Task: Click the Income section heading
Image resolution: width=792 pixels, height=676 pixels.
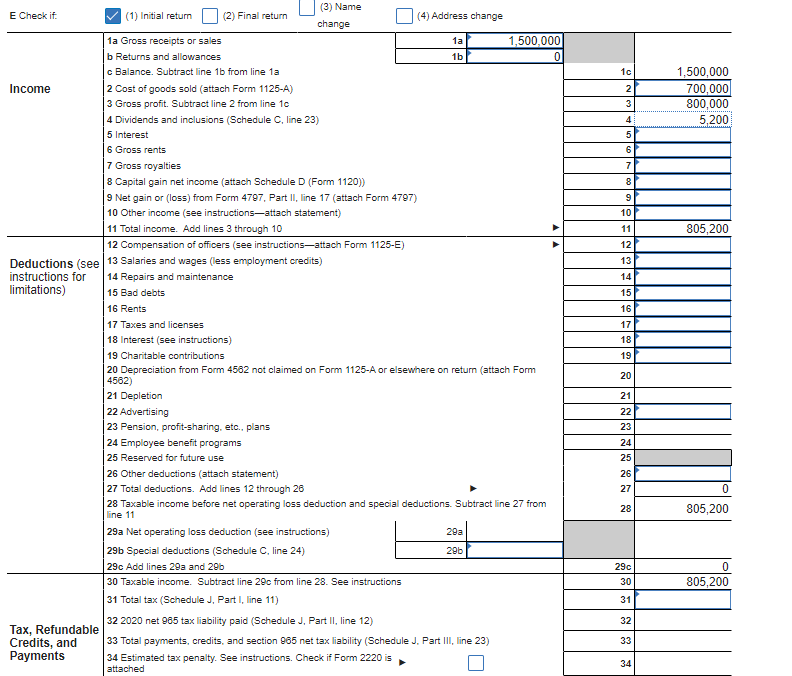Action: click(30, 89)
